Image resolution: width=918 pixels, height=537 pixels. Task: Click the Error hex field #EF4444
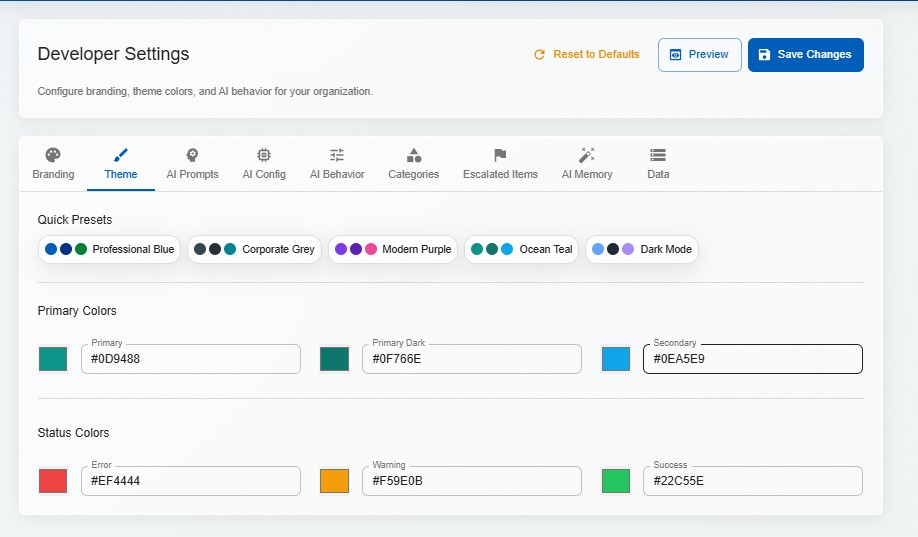click(191, 481)
